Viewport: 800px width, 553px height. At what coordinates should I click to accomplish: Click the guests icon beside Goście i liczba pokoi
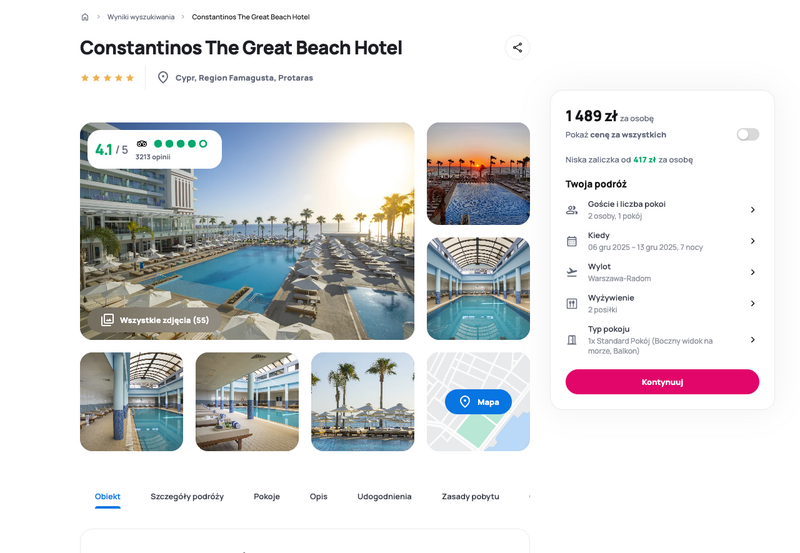[x=571, y=210]
